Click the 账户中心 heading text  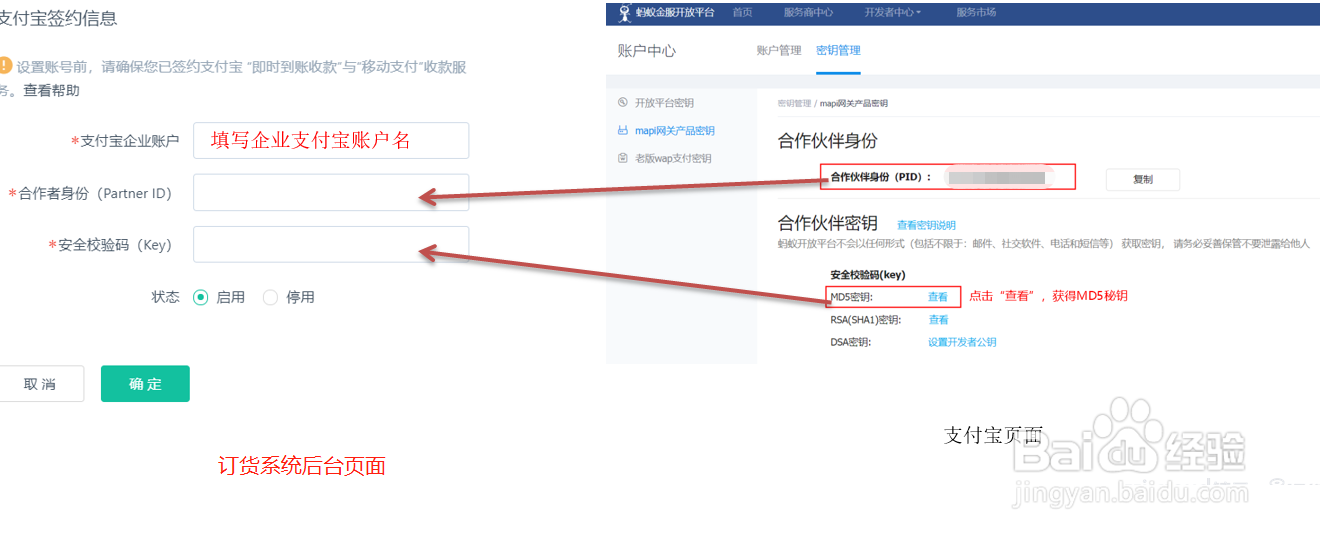click(x=647, y=51)
